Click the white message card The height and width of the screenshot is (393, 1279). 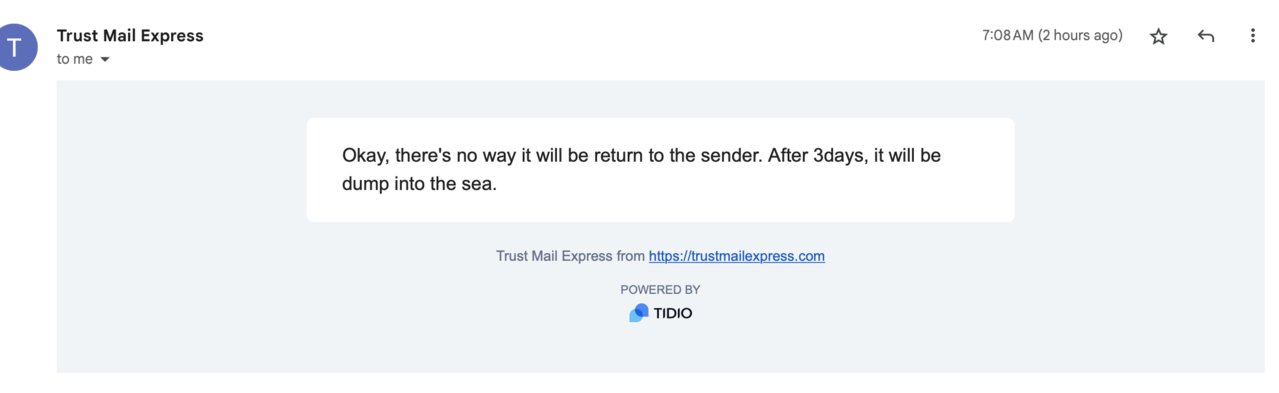pyautogui.click(x=660, y=170)
